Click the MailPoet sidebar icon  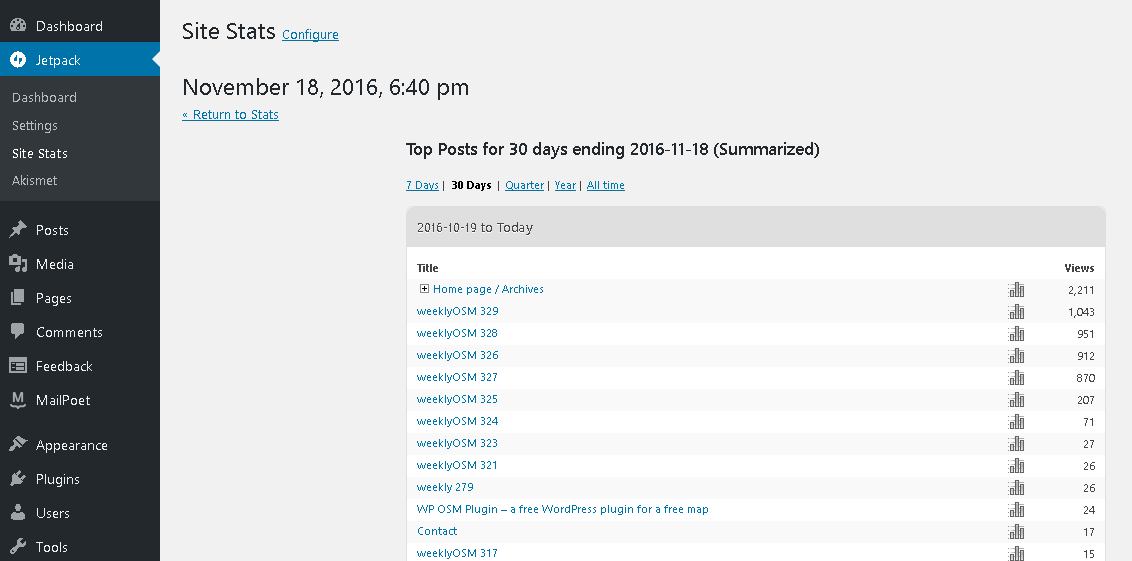coord(18,400)
